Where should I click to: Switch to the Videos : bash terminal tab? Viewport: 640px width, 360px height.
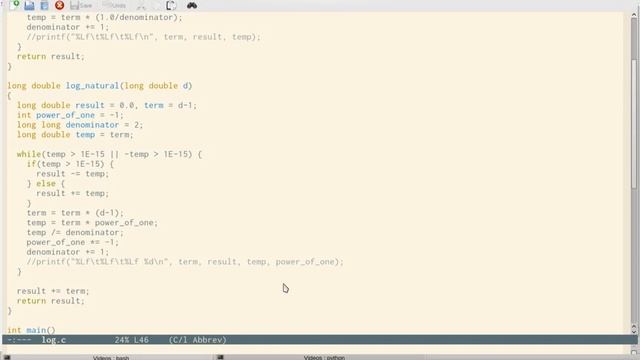point(111,358)
